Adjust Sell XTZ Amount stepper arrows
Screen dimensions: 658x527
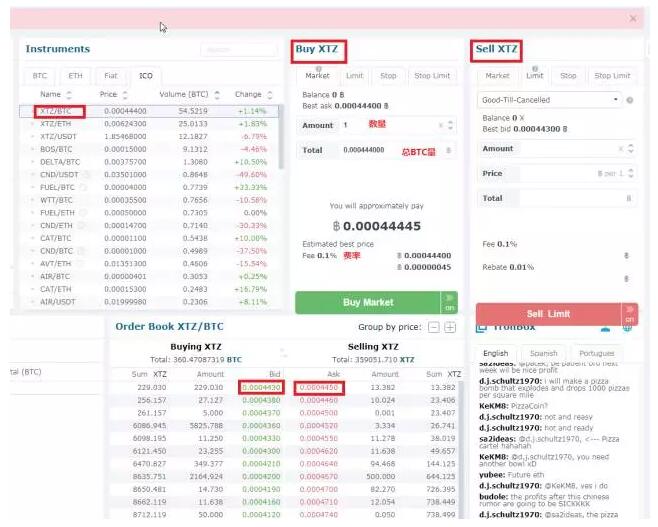(629, 148)
